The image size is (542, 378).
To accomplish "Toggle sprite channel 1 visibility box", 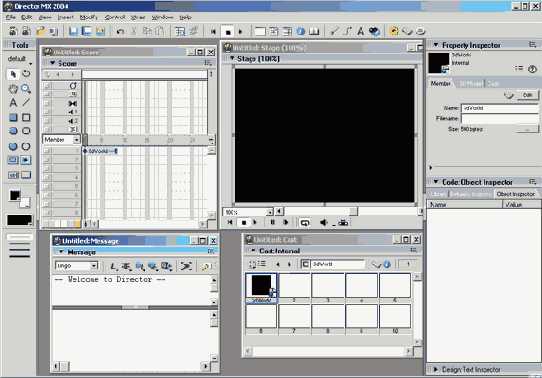I will [47, 151].
